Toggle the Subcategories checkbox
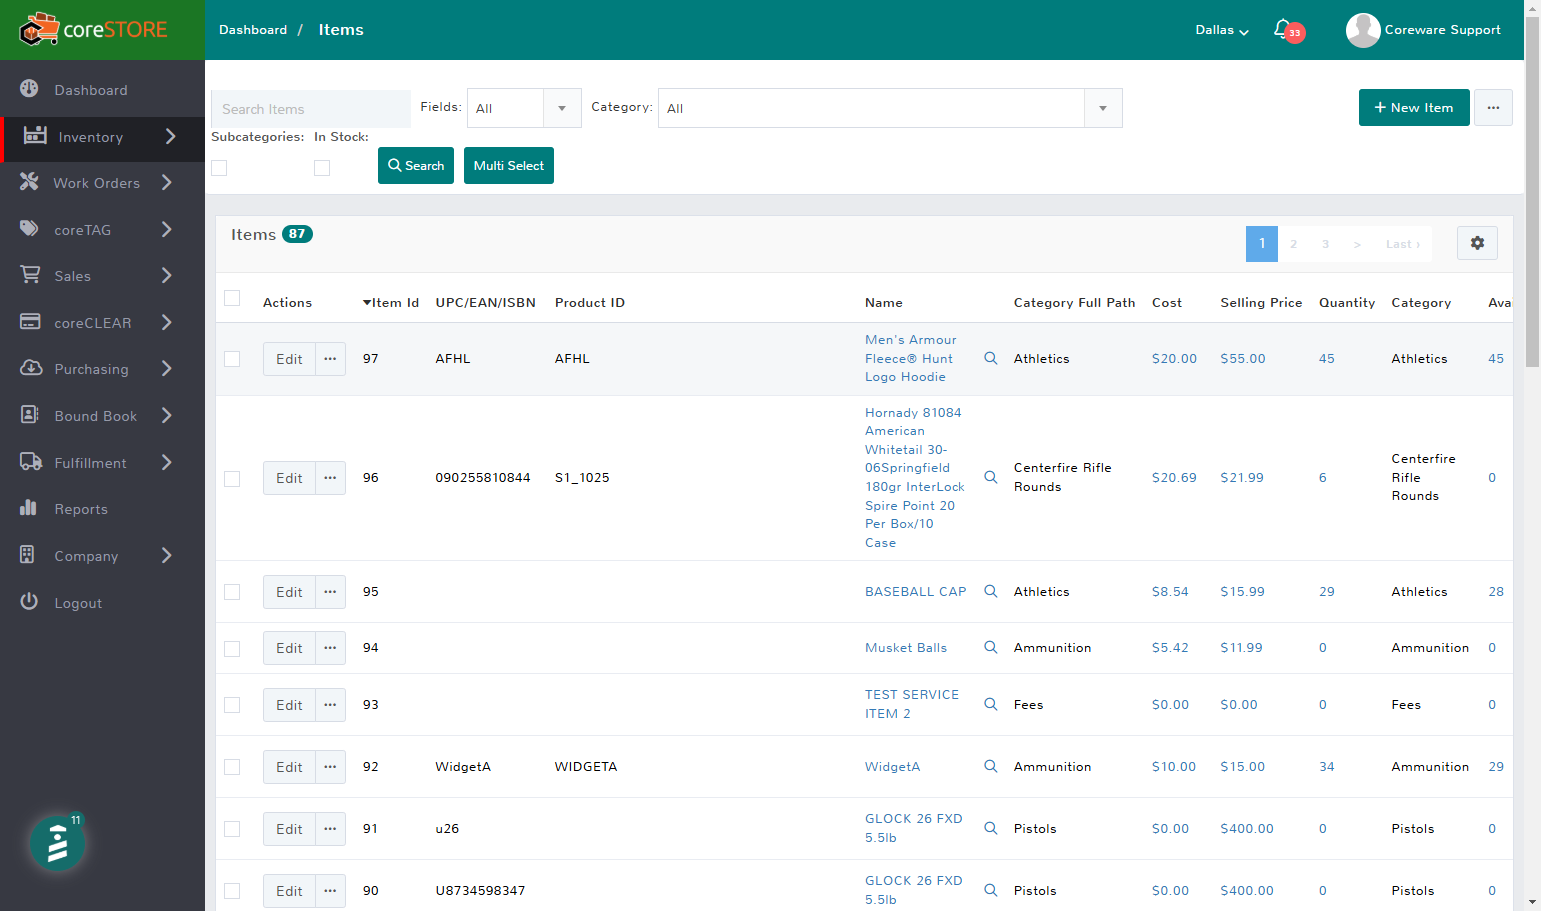Image resolution: width=1541 pixels, height=911 pixels. [219, 168]
